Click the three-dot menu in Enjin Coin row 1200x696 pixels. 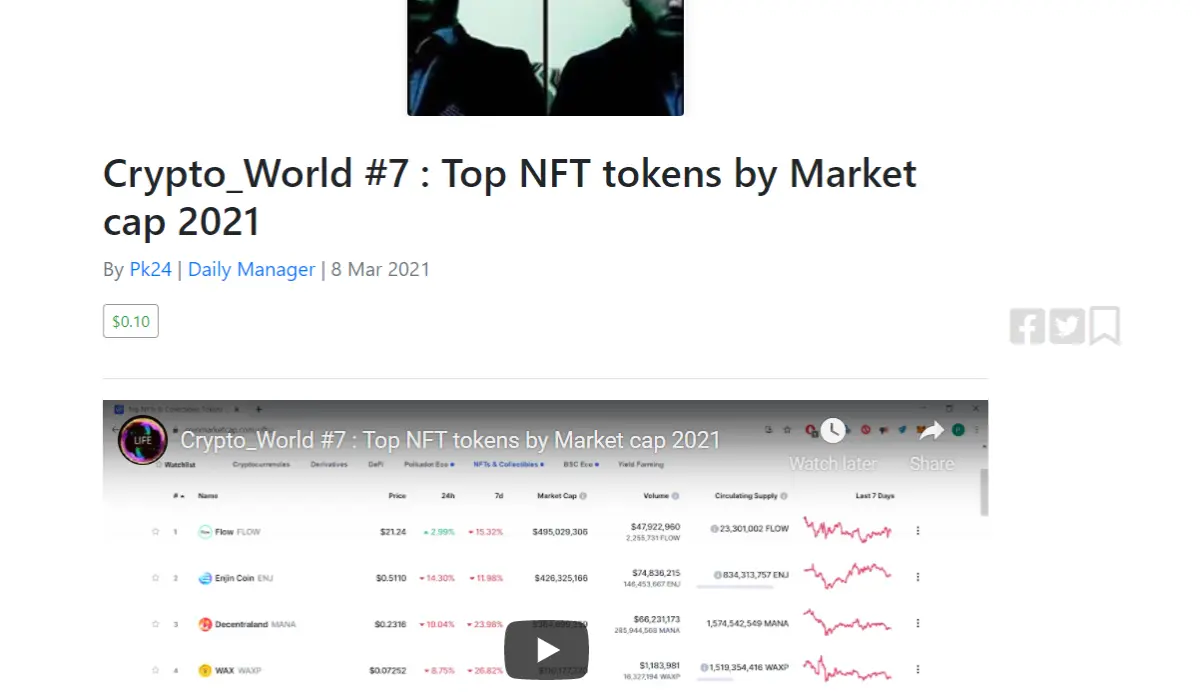(918, 577)
